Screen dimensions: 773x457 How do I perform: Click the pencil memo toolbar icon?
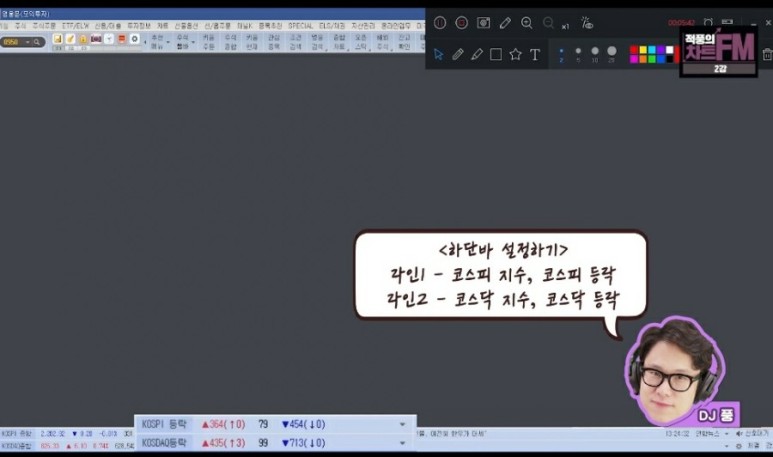point(70,39)
